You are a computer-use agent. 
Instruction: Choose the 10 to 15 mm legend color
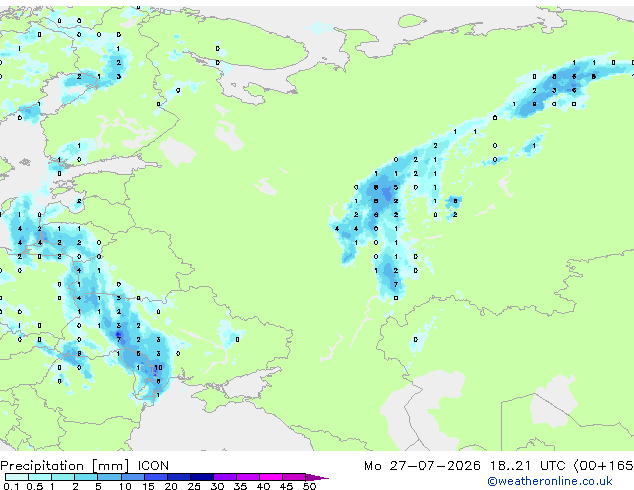tap(132, 477)
